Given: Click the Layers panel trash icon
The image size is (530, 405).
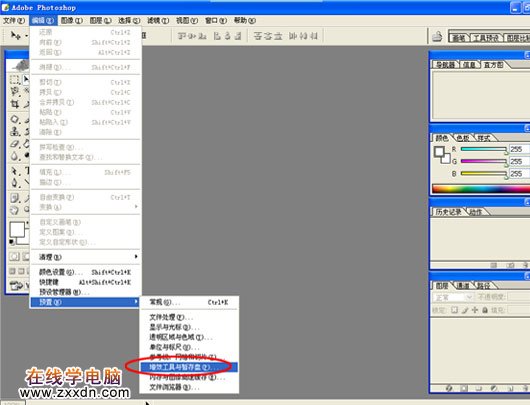Looking at the screenshot, I should pyautogui.click(x=526, y=388).
